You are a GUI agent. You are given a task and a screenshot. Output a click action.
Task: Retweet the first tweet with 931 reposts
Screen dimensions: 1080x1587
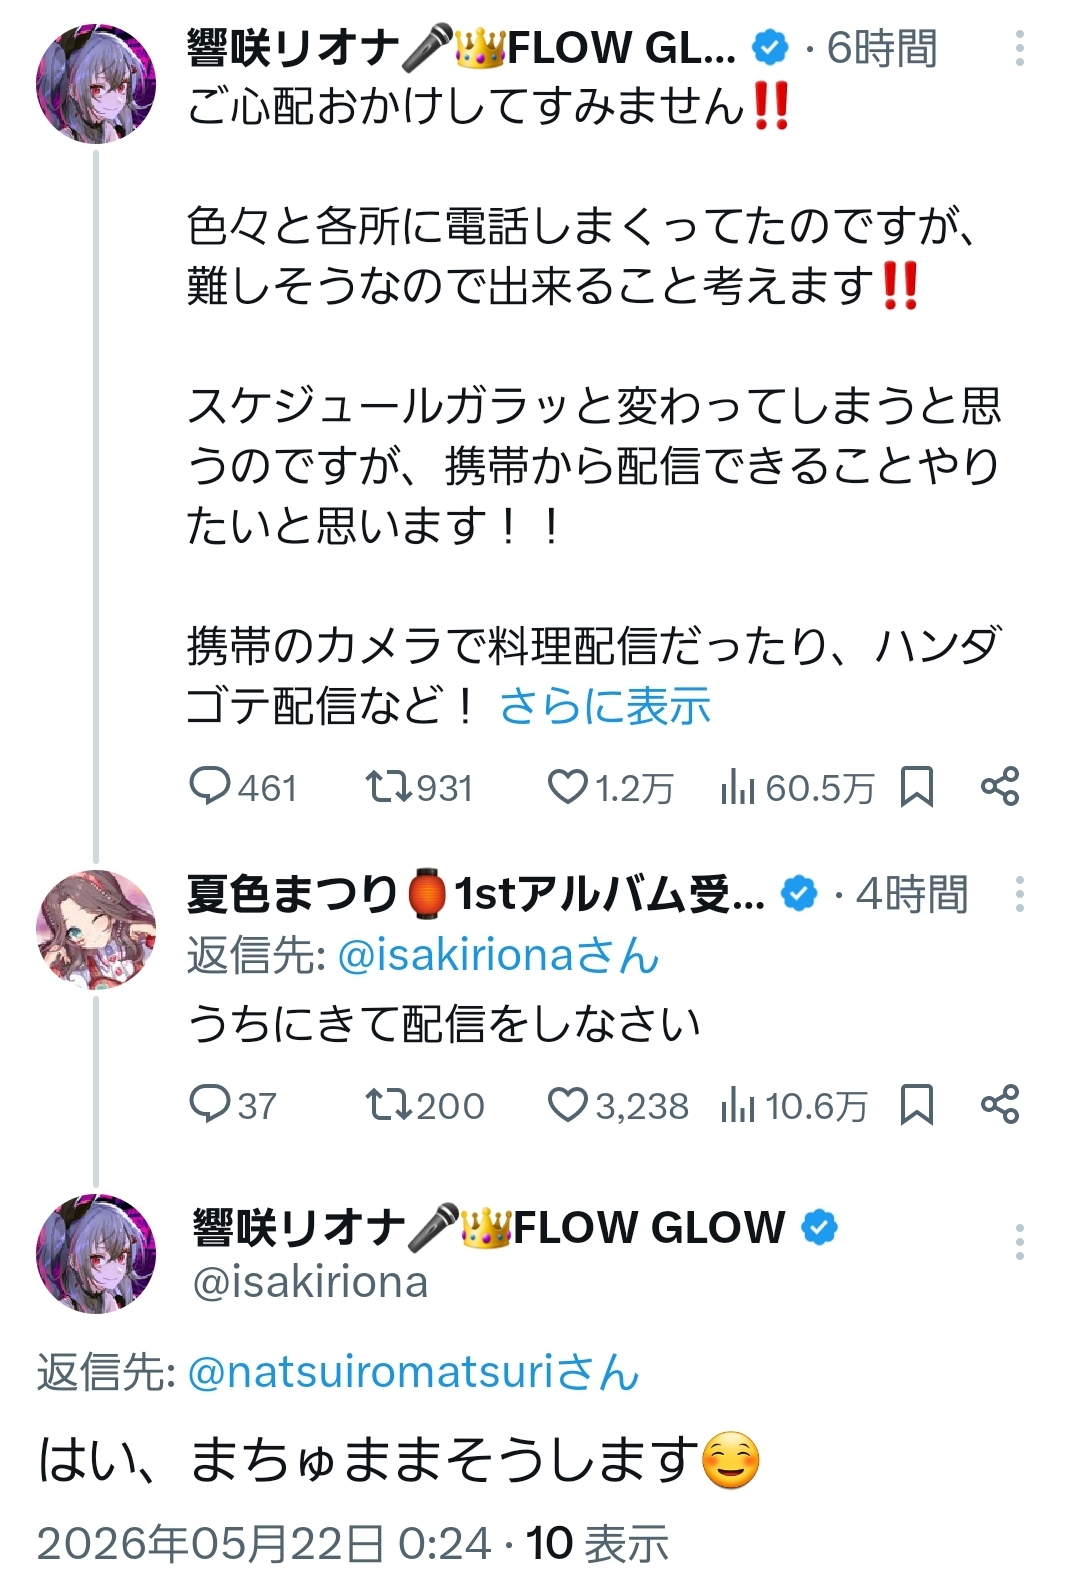(418, 788)
